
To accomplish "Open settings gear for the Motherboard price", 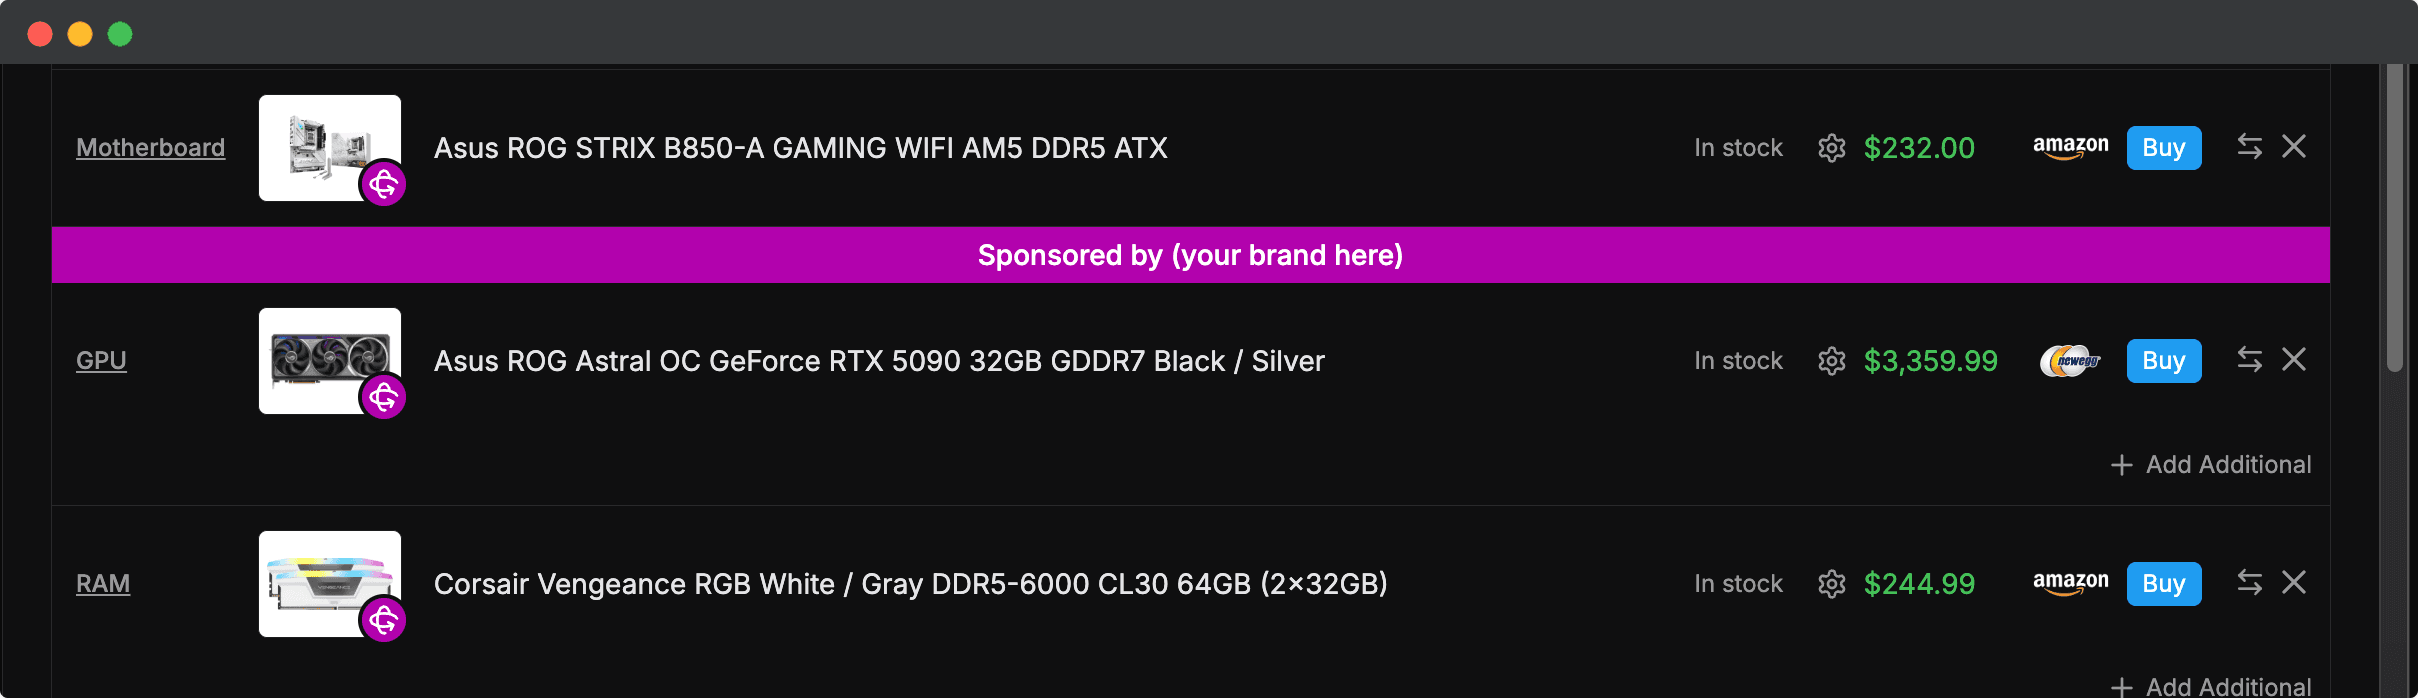I will point(1831,148).
